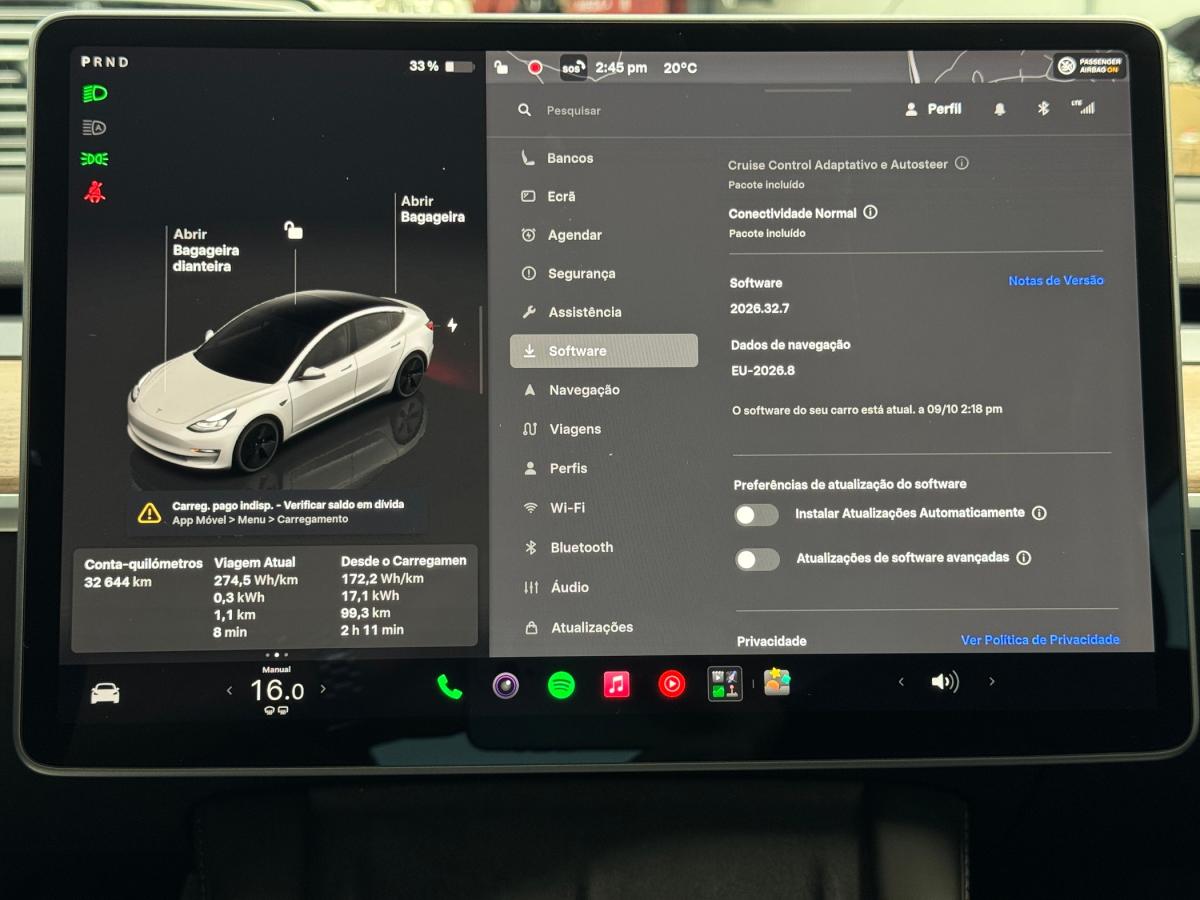
Task: Increase temperature with right arrow
Action: [323, 689]
